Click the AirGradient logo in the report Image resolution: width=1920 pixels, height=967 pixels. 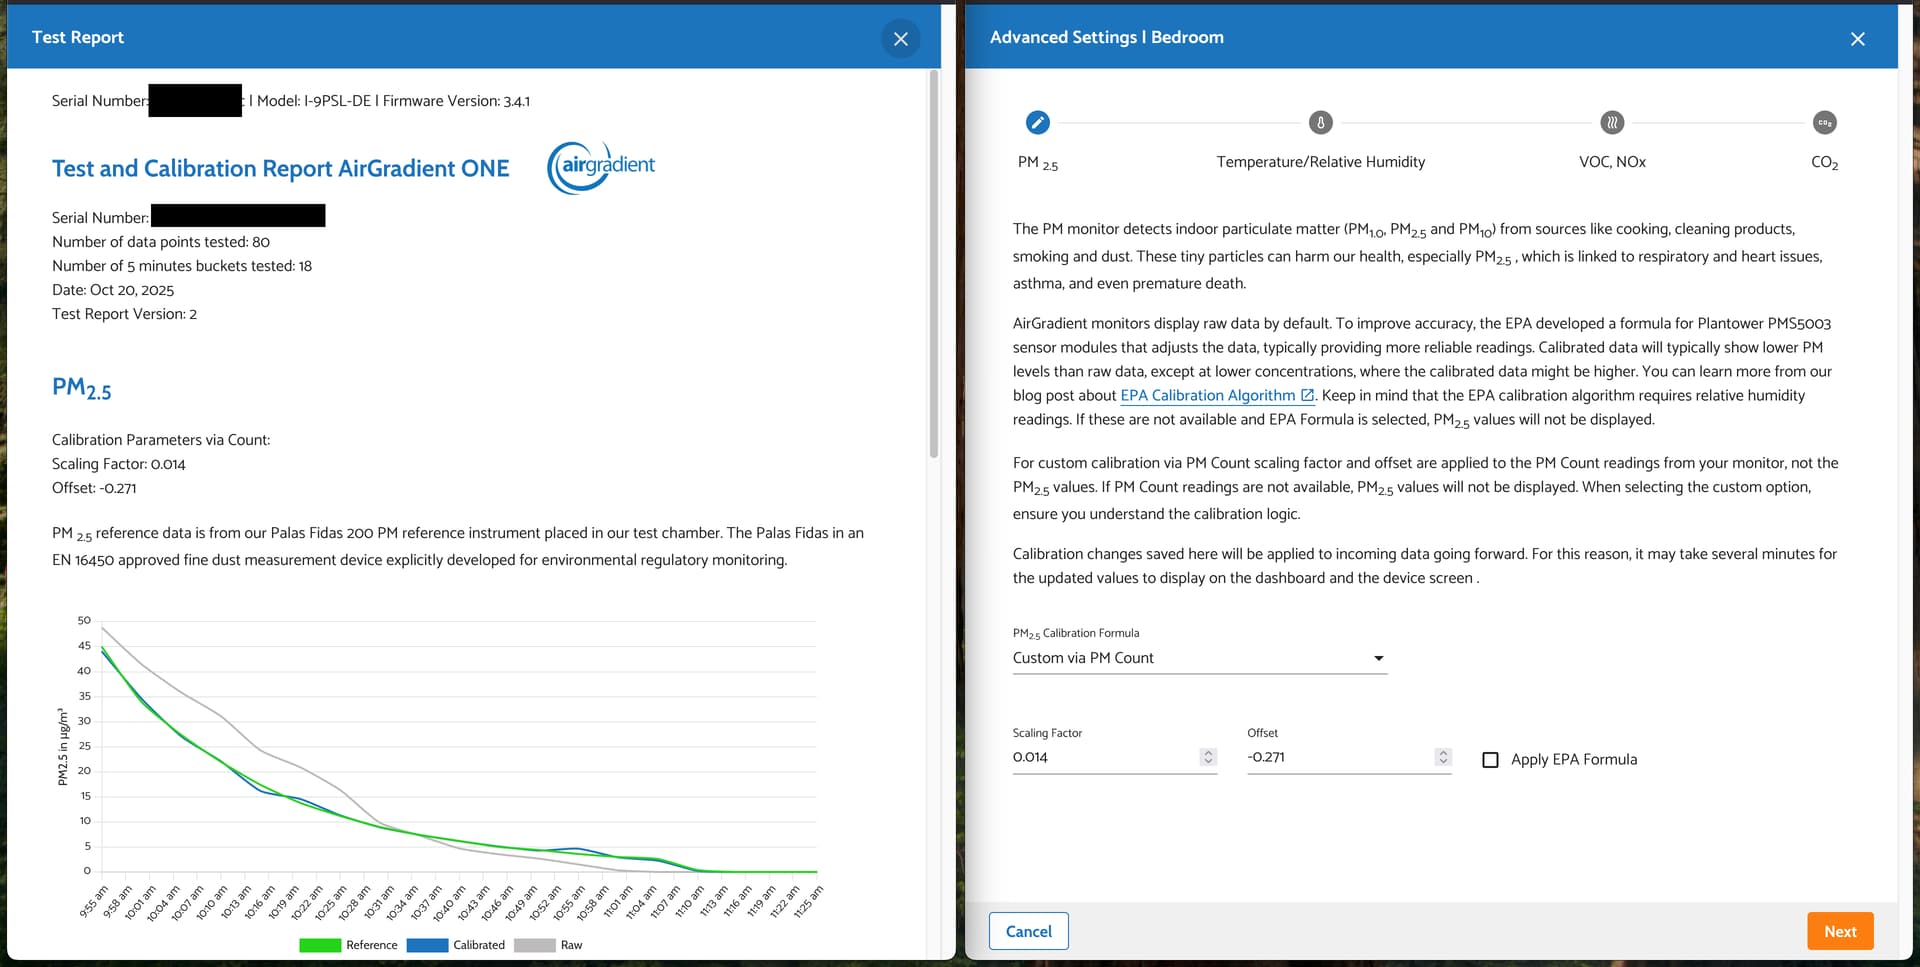601,167
